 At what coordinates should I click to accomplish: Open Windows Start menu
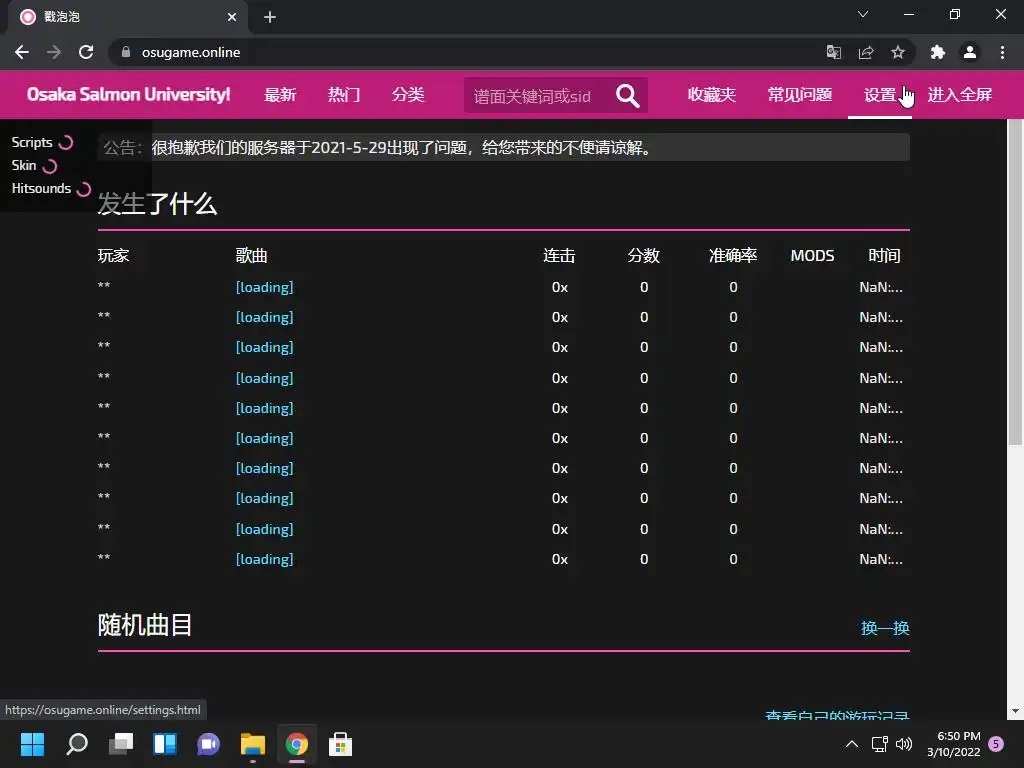pos(32,744)
